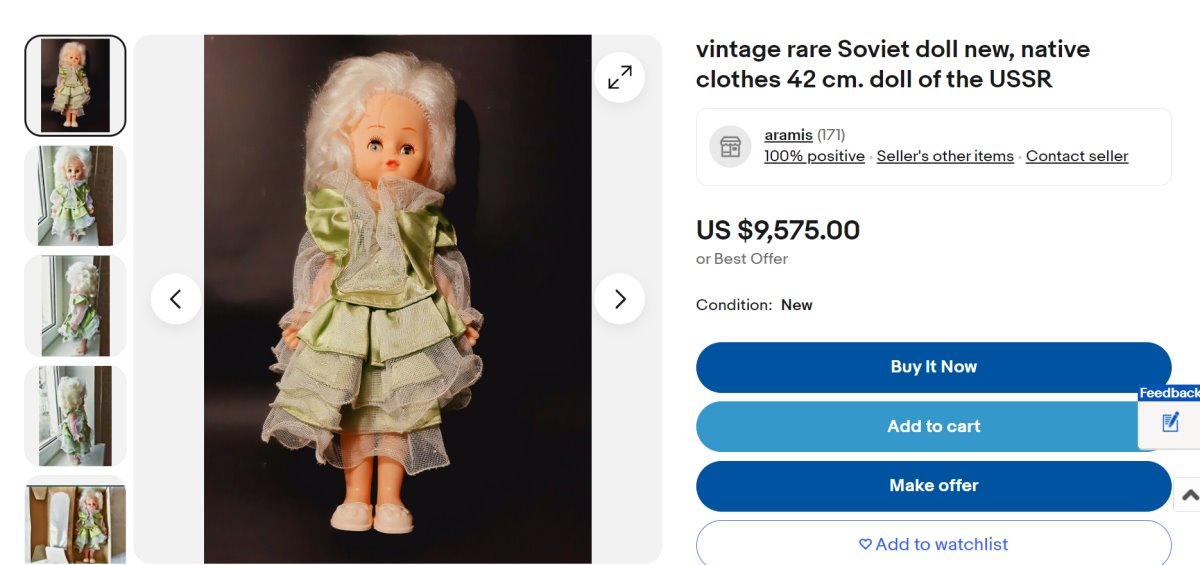Image resolution: width=1200 pixels, height=565 pixels.
Task: Click Contact seller link
Action: [1077, 156]
